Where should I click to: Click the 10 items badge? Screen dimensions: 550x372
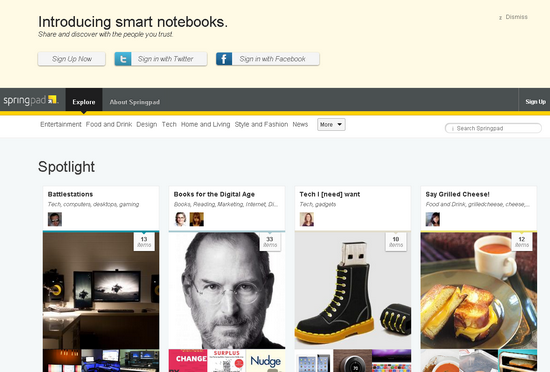click(x=396, y=242)
